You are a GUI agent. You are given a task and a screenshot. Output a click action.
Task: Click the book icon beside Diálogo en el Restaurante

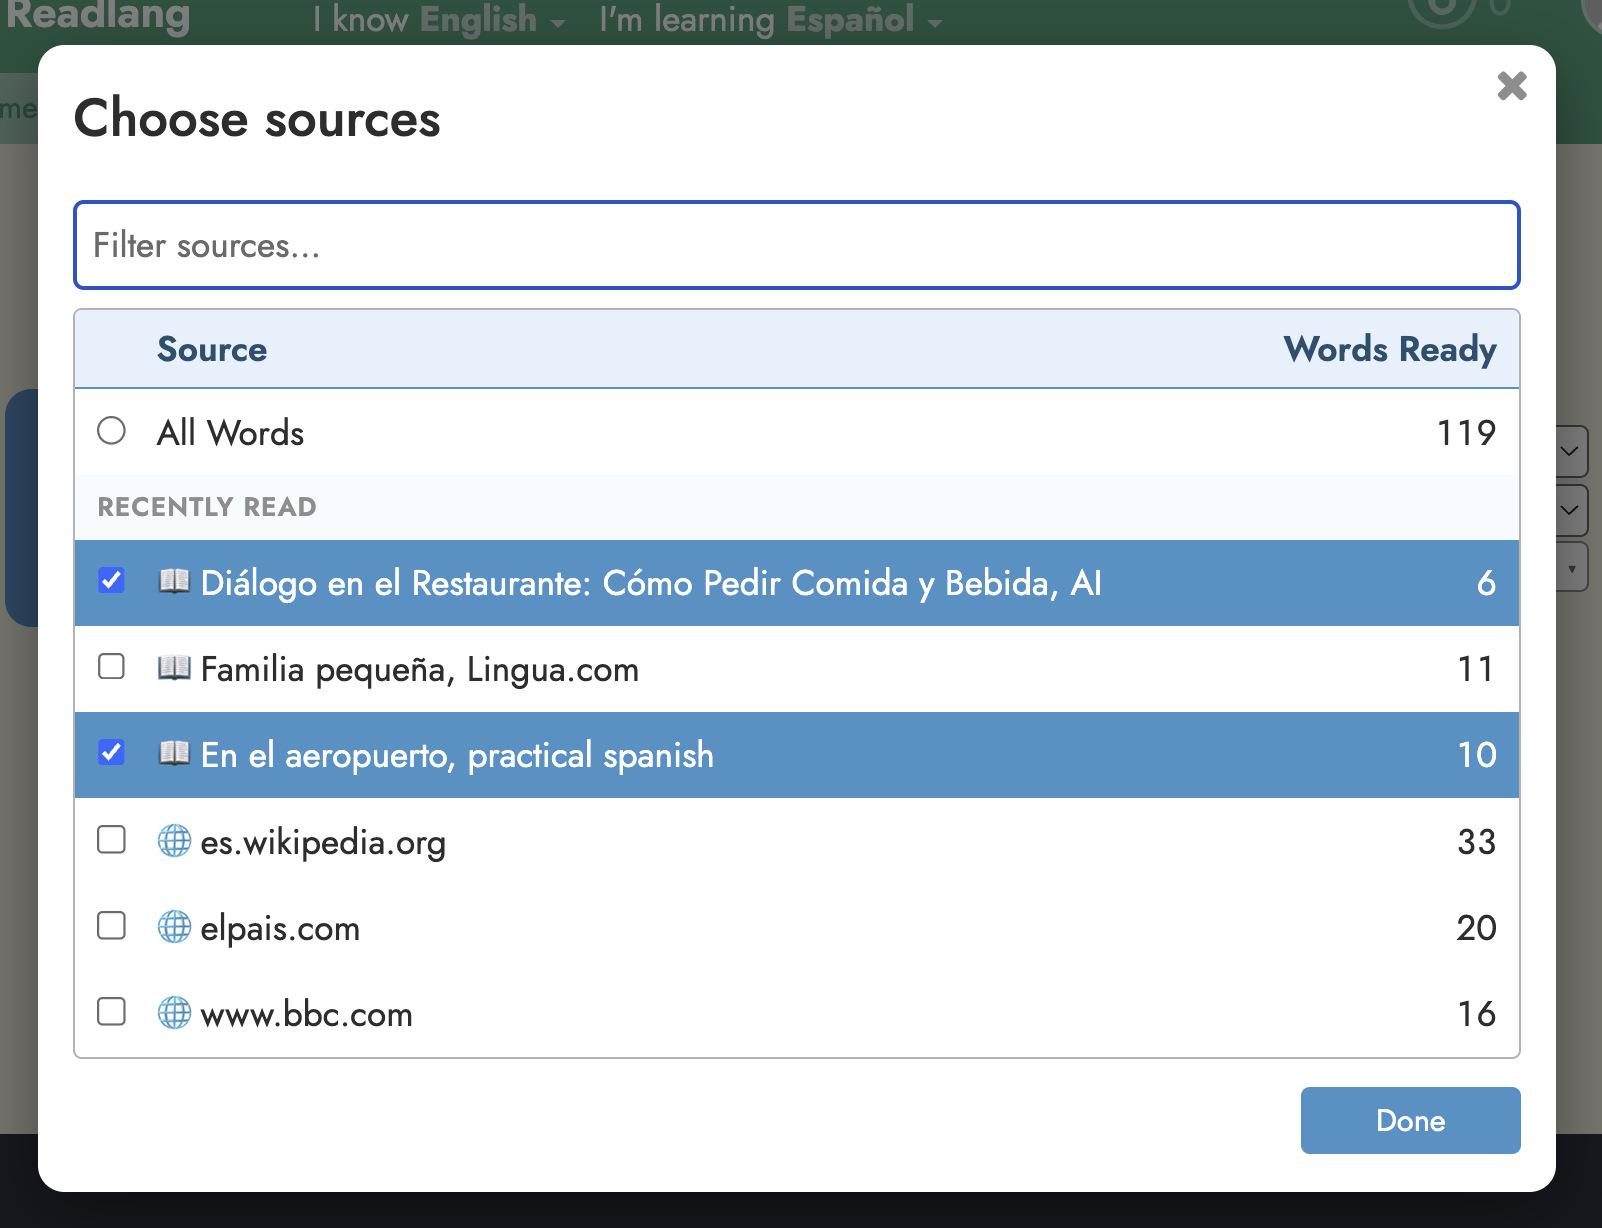coord(174,581)
